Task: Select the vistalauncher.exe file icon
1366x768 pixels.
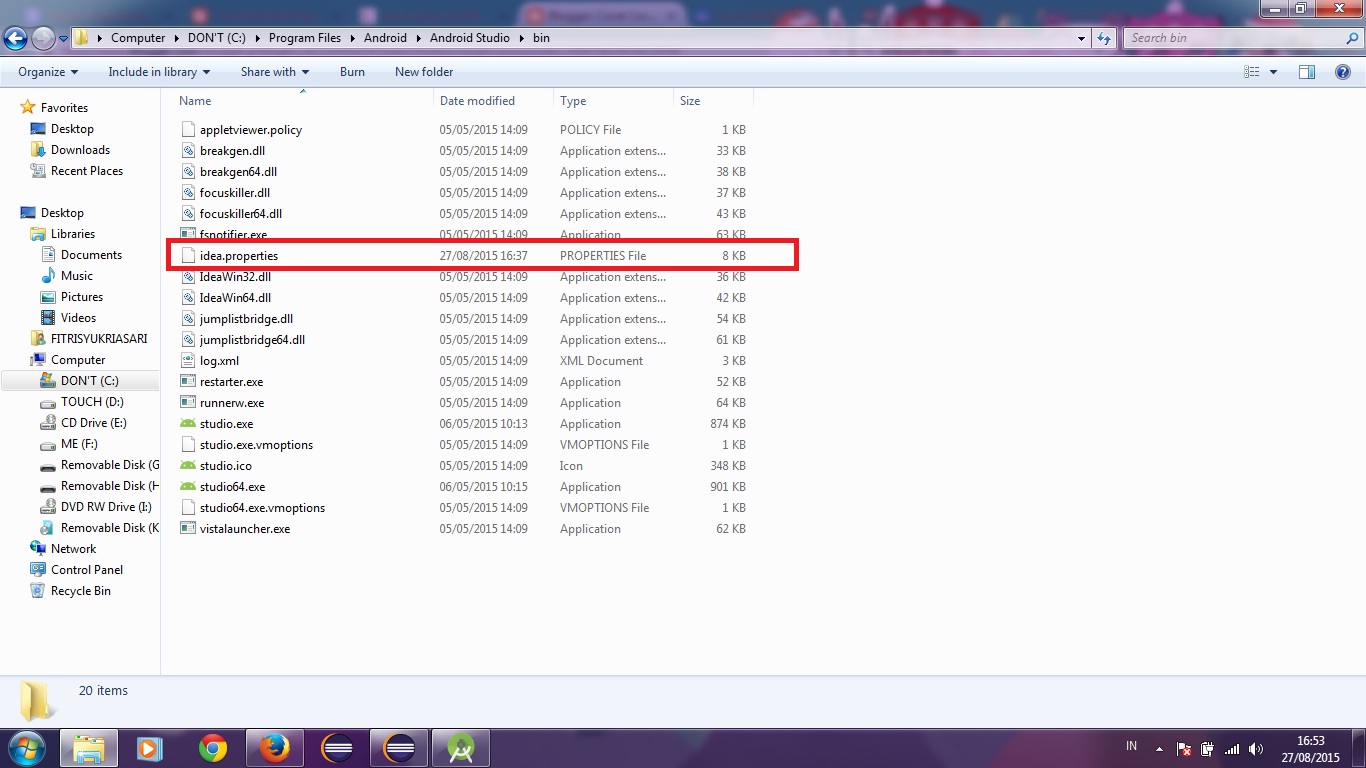Action: (x=188, y=529)
